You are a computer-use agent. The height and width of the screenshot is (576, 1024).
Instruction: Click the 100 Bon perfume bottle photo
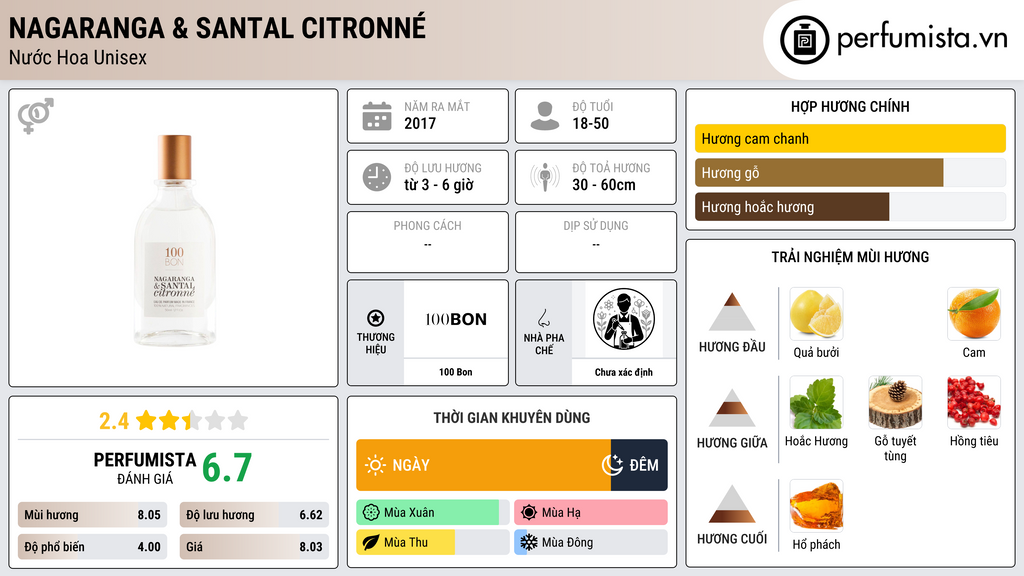click(x=174, y=240)
